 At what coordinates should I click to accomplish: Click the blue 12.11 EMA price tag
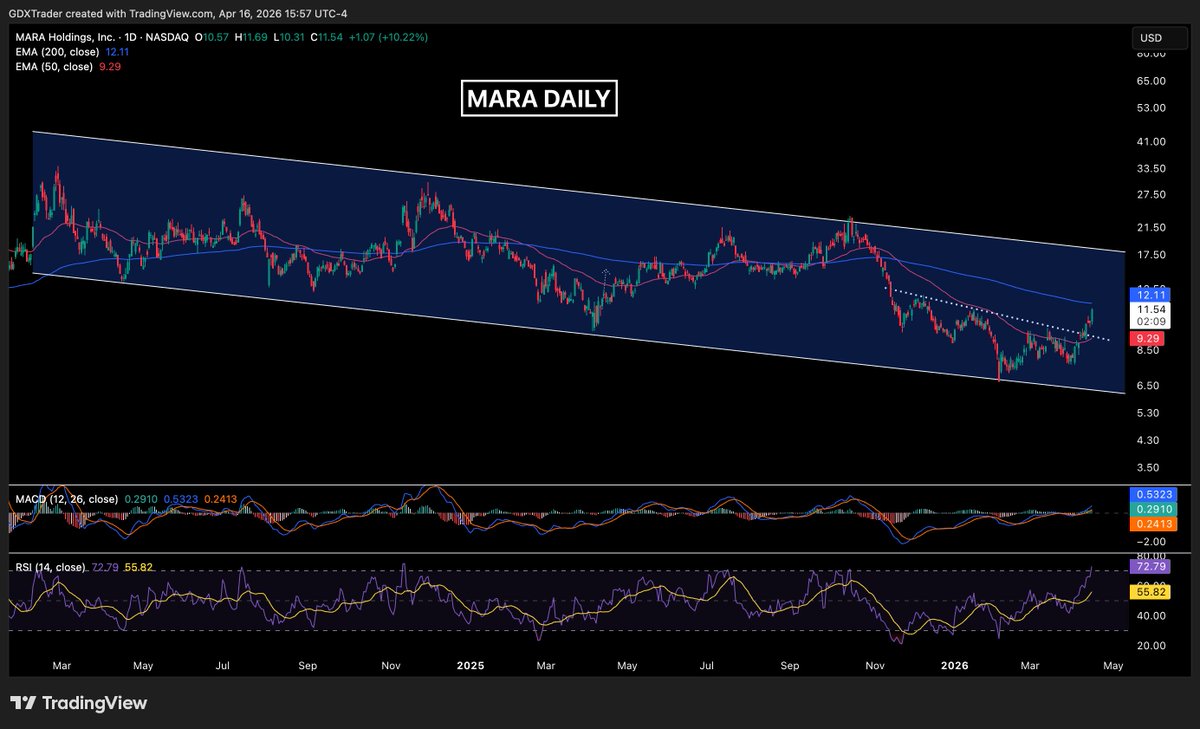[x=1148, y=295]
